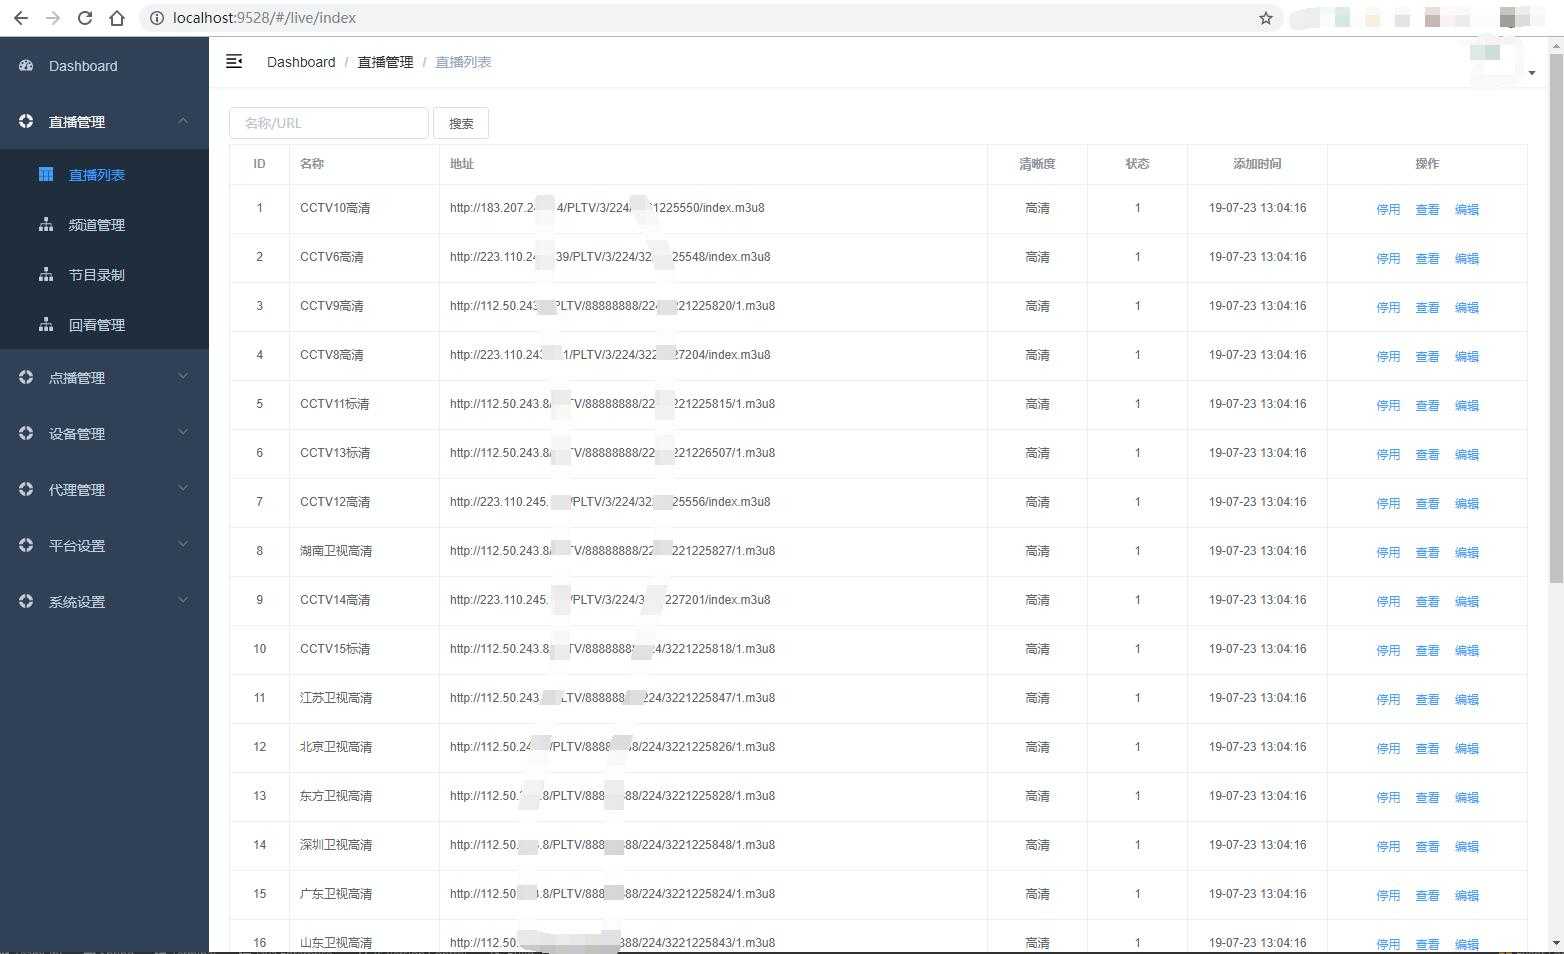
Task: Click 编辑 for 湖南卫视高清 row
Action: (x=1466, y=552)
